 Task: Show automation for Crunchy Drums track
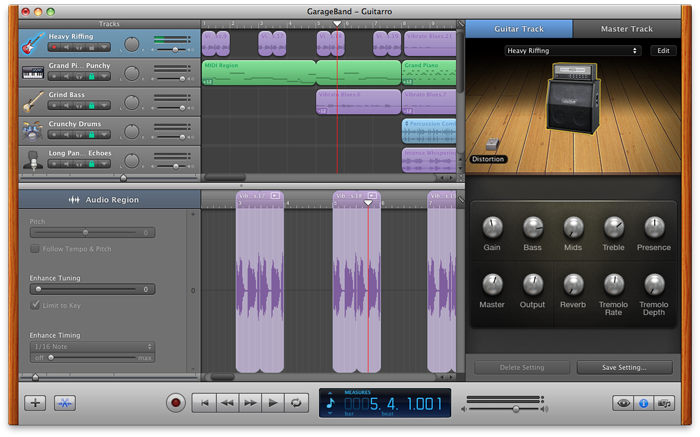click(x=104, y=135)
